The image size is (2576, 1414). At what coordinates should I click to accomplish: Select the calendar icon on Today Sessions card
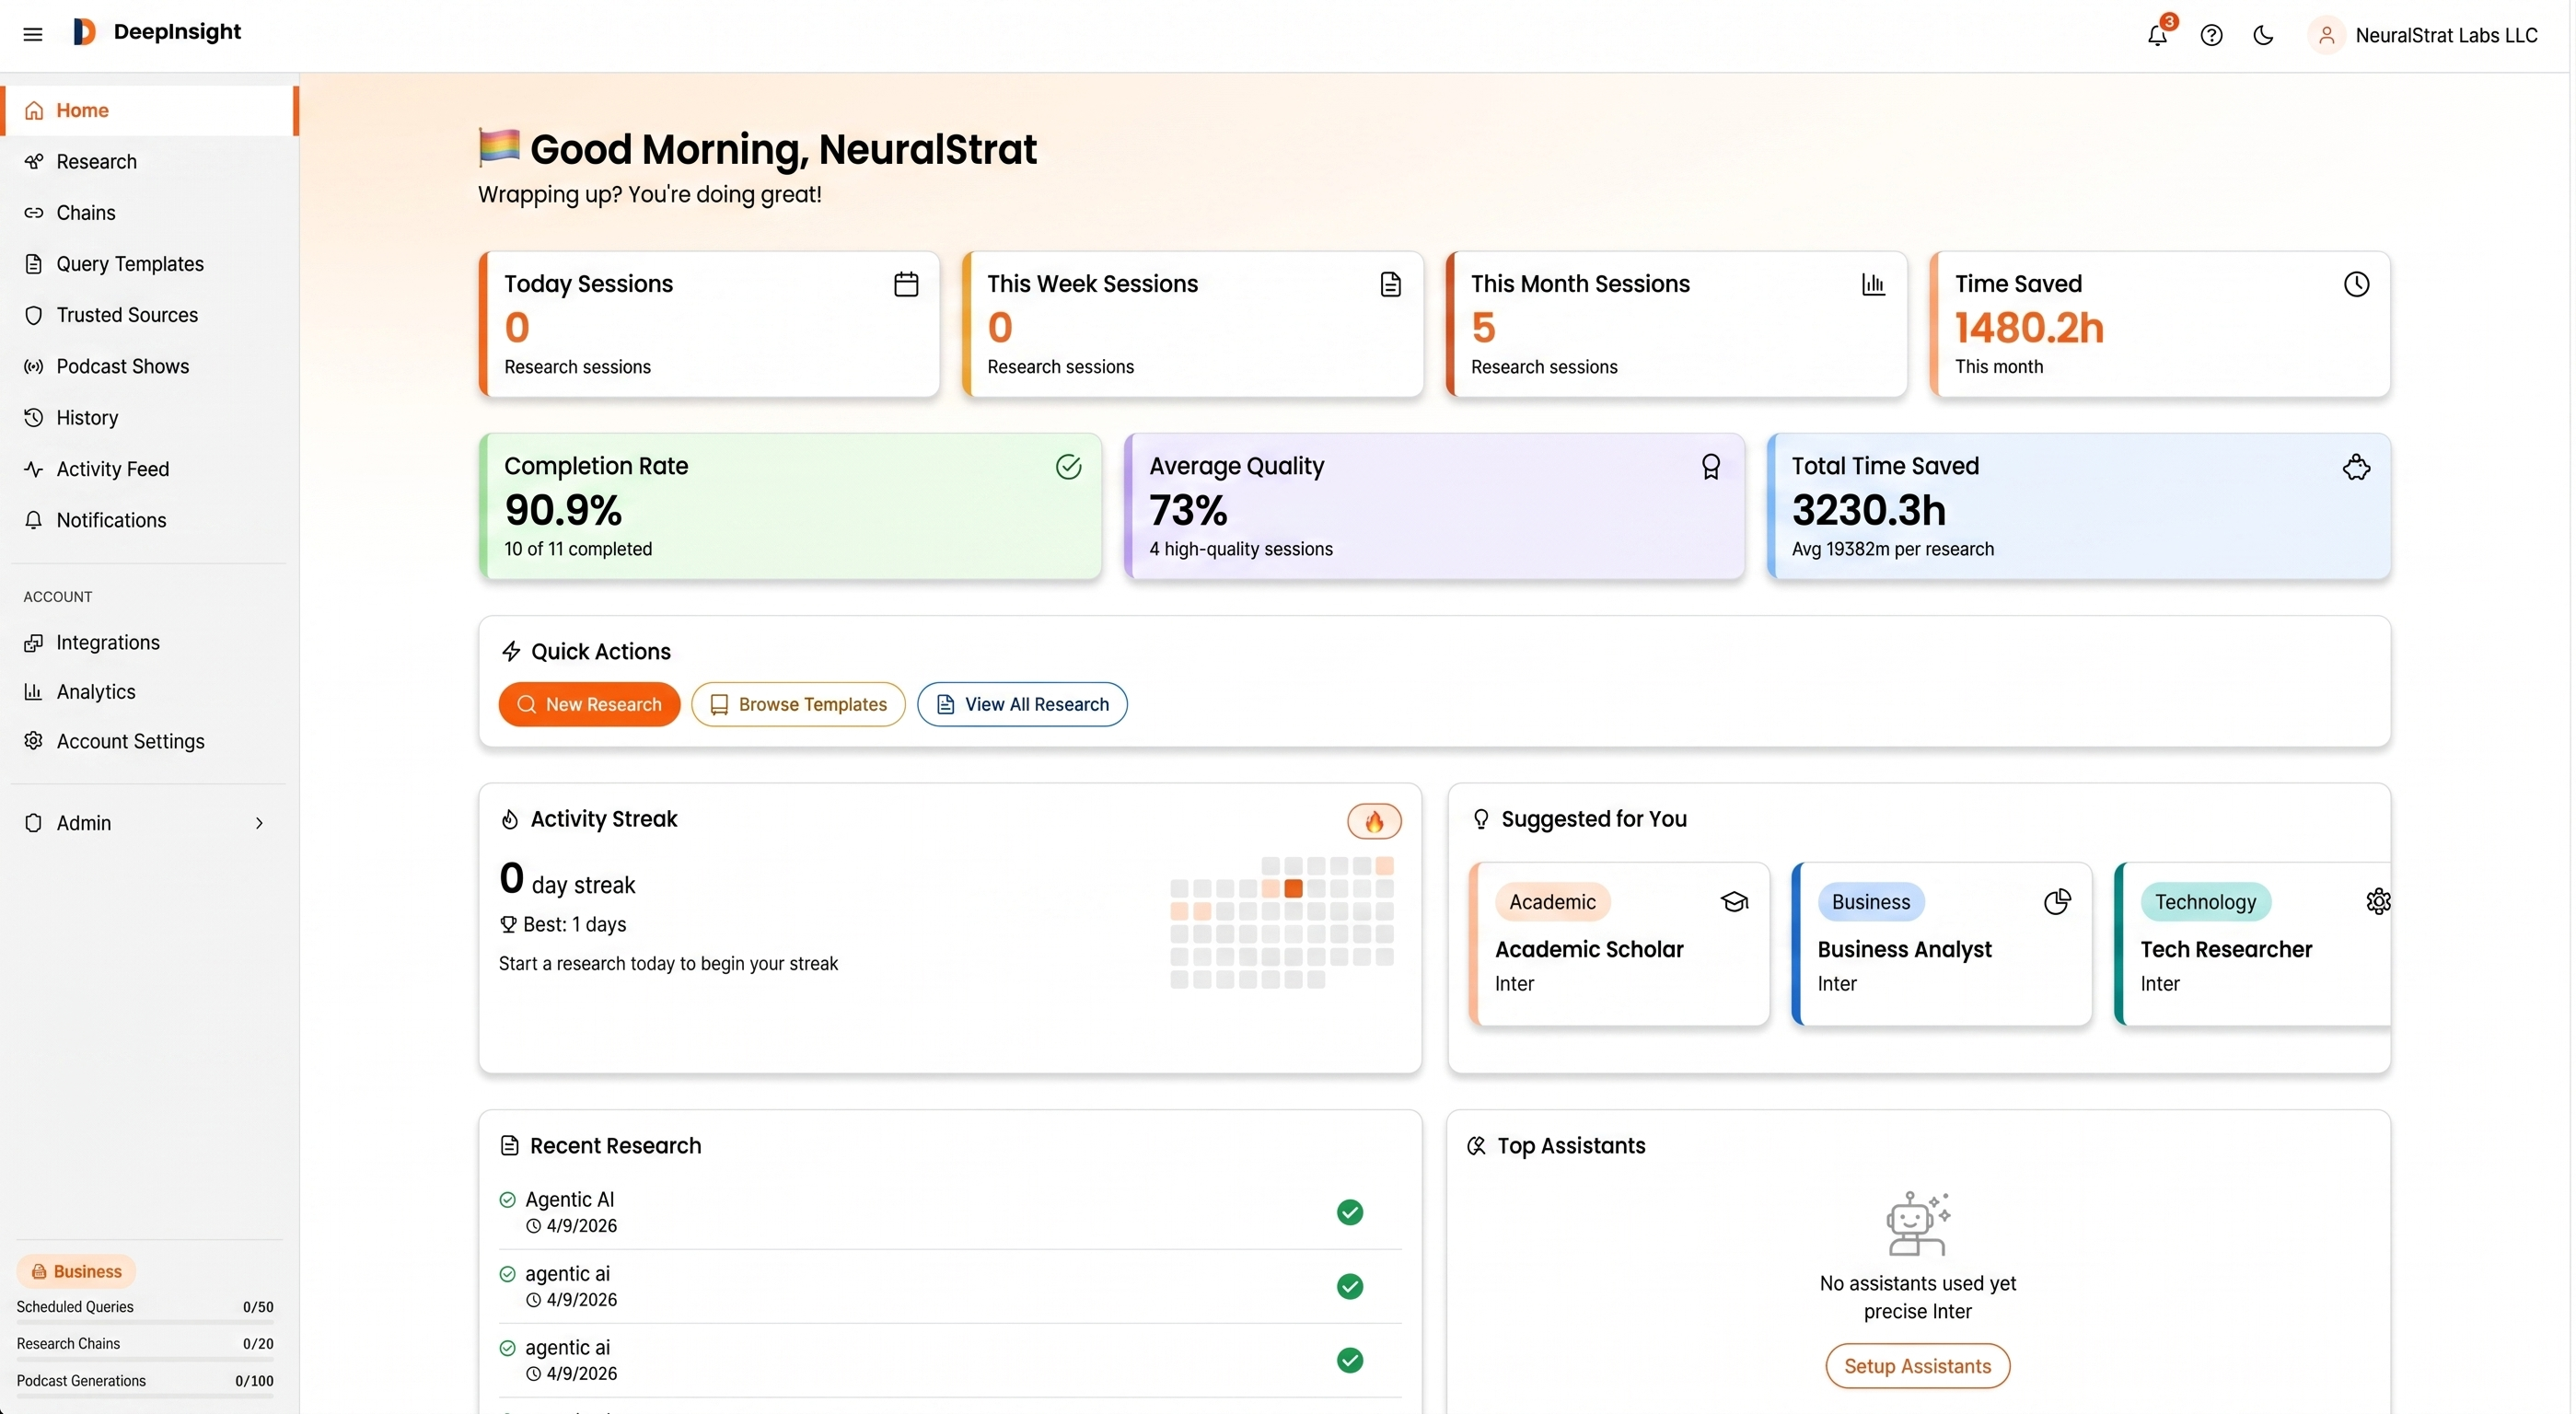[905, 283]
